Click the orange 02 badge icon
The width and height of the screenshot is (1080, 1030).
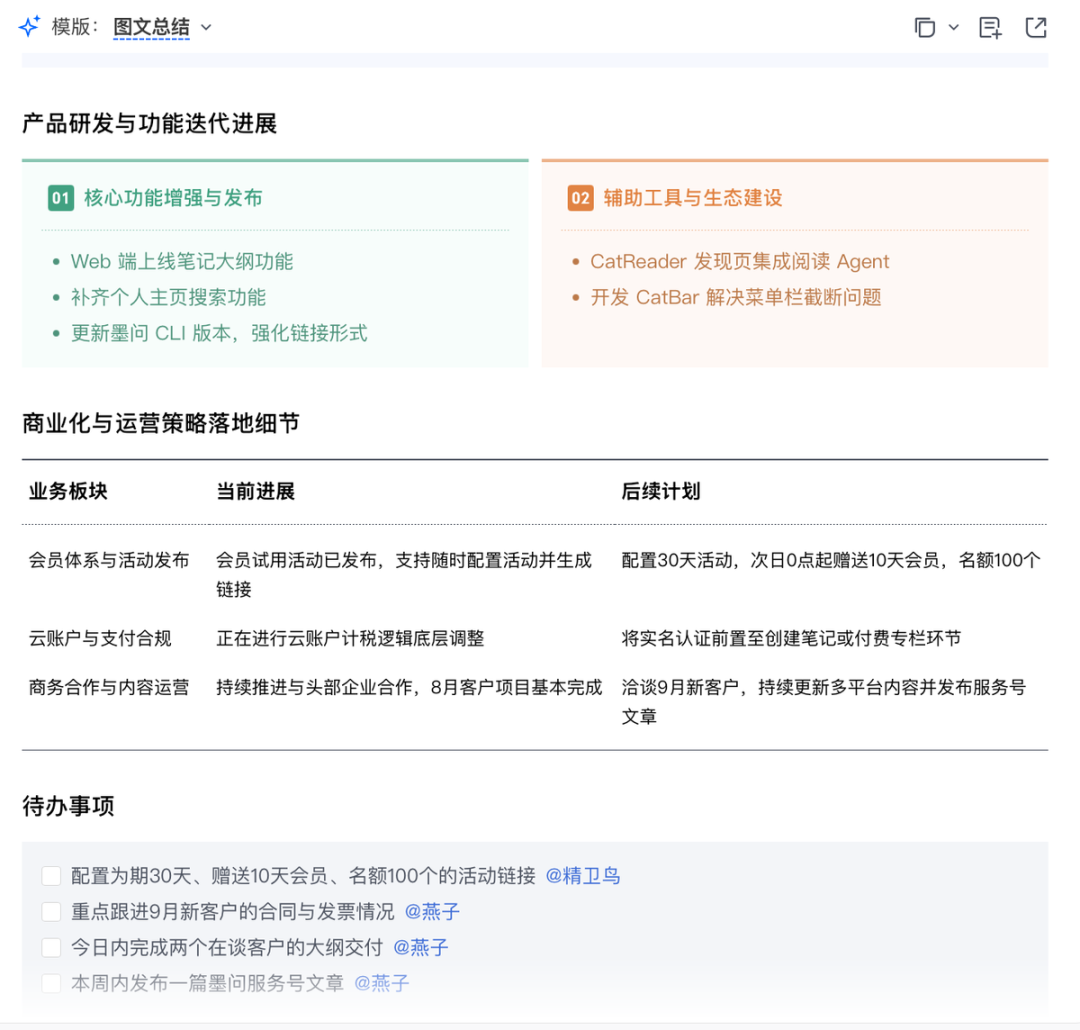(x=581, y=198)
